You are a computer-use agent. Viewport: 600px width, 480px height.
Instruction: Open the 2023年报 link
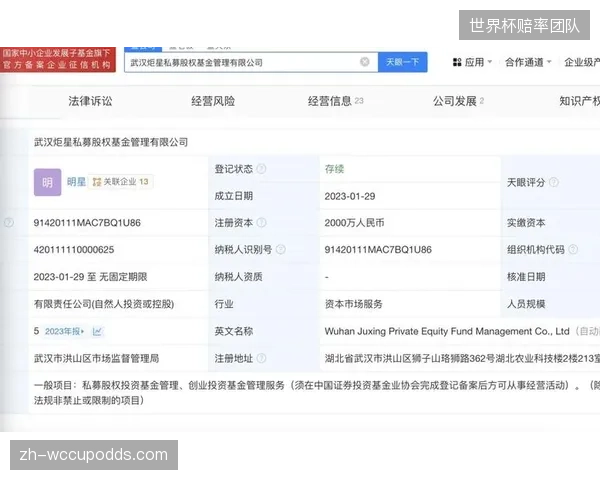point(64,331)
